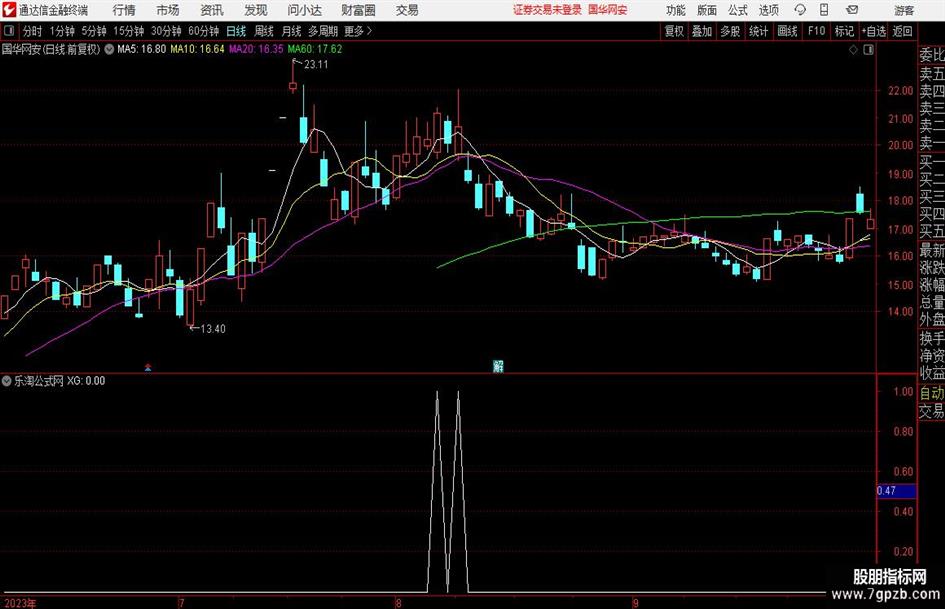Image resolution: width=945 pixels, height=609 pixels.
Task: Open MA indicator settings circle icon
Action: point(109,49)
